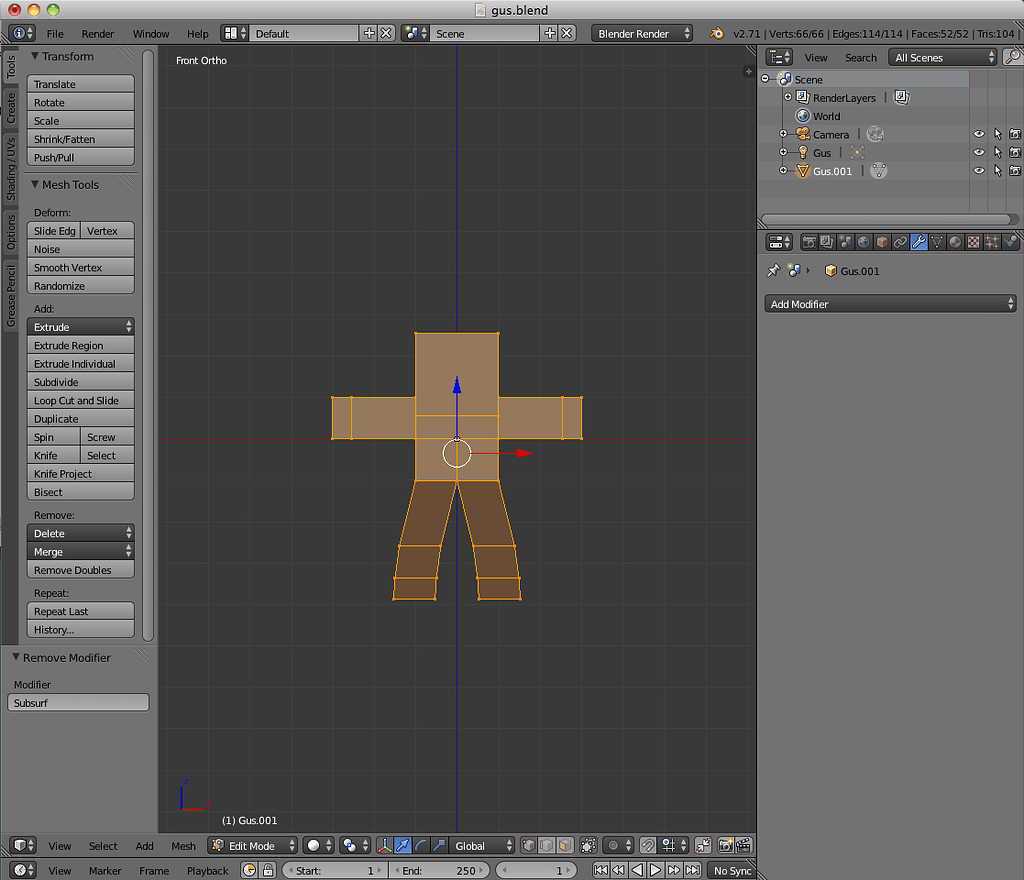Open the Mesh menu in 3D view header
The width and height of the screenshot is (1024, 880).
(184, 846)
